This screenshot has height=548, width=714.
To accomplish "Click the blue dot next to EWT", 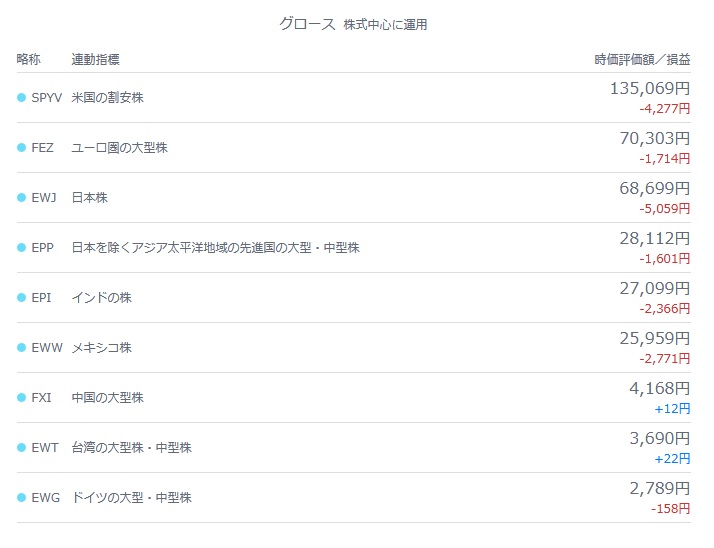I will tap(21, 447).
